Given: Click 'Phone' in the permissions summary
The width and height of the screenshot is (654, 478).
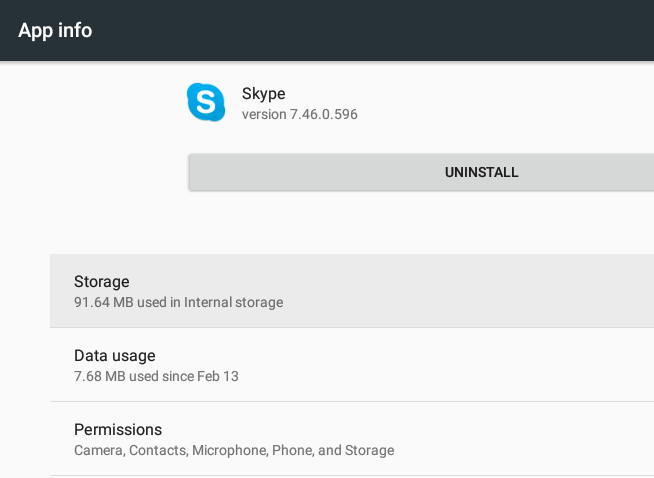Looking at the screenshot, I should coord(292,451).
